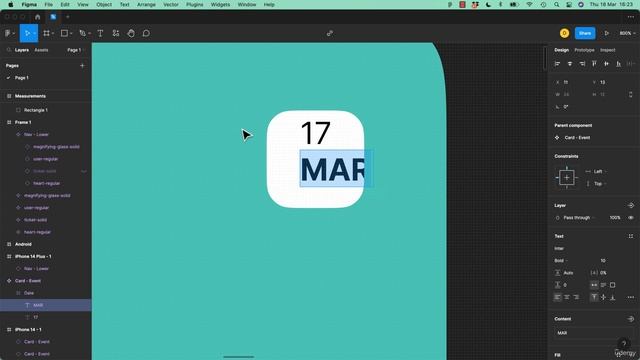The height and width of the screenshot is (360, 640).
Task: Open text type details ellipsis
Action: [x=631, y=297]
